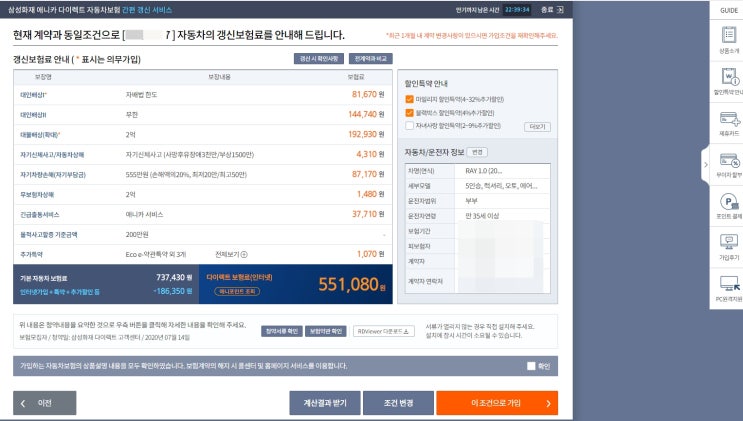The height and width of the screenshot is (421, 743).
Task: Click the 1,070 원 premium for 추가특약
Action: coord(370,254)
